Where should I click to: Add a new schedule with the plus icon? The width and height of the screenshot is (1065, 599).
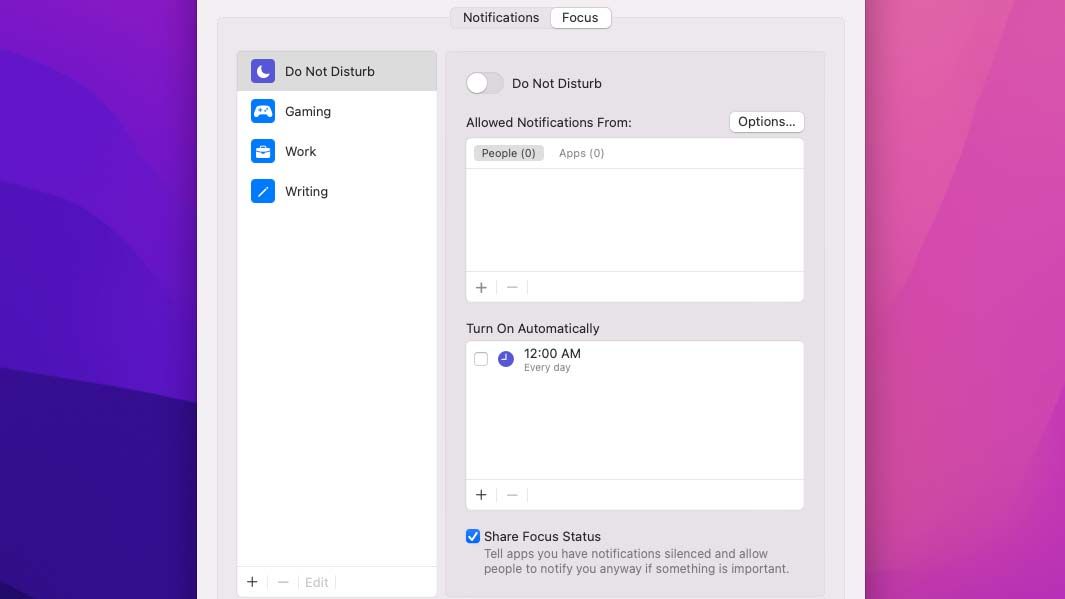481,494
